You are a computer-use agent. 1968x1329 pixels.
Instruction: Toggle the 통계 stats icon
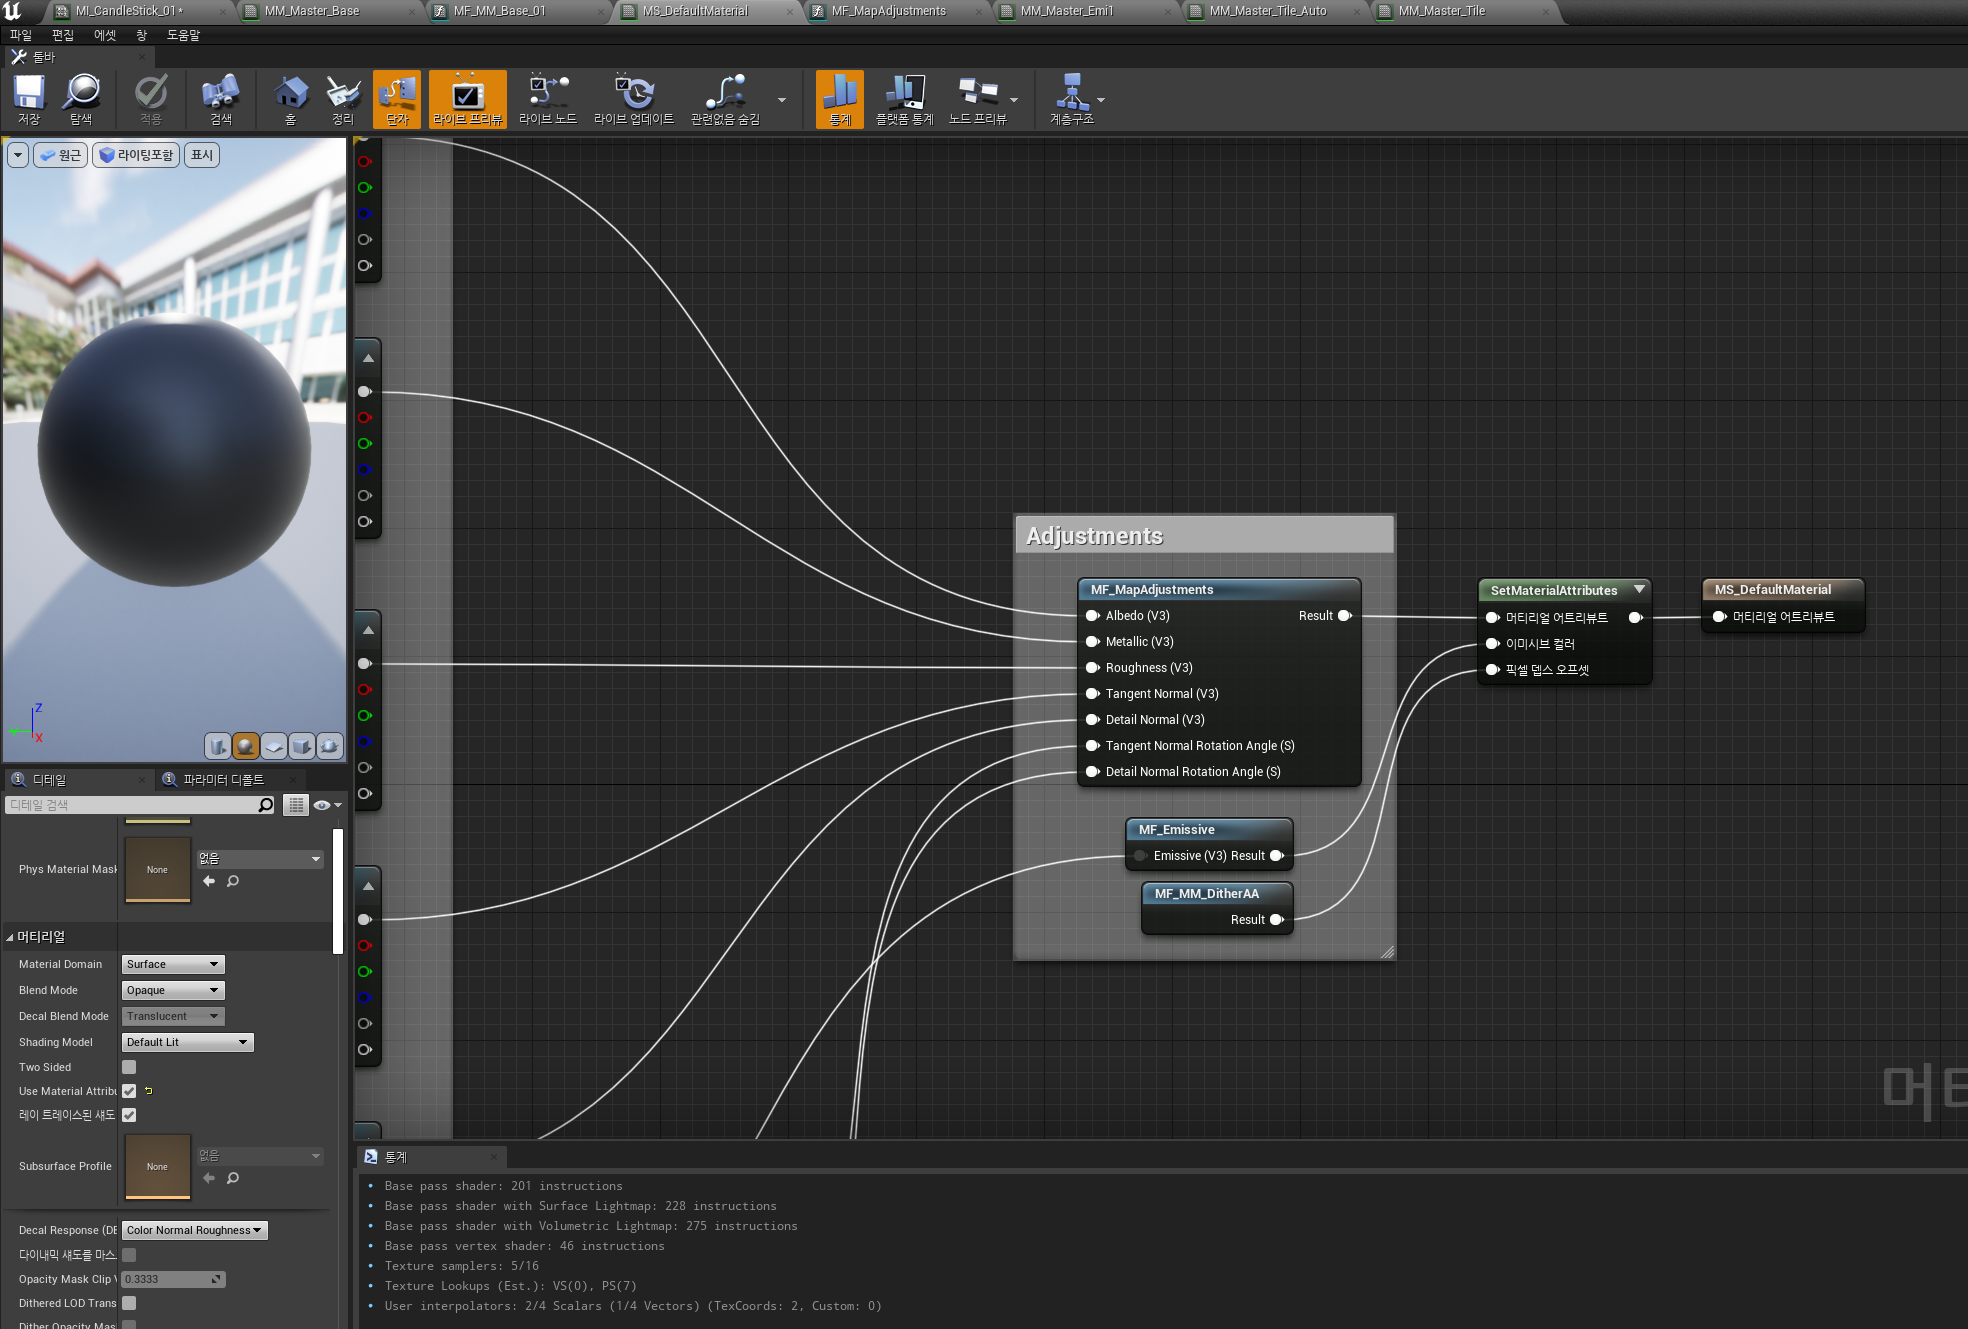click(840, 99)
